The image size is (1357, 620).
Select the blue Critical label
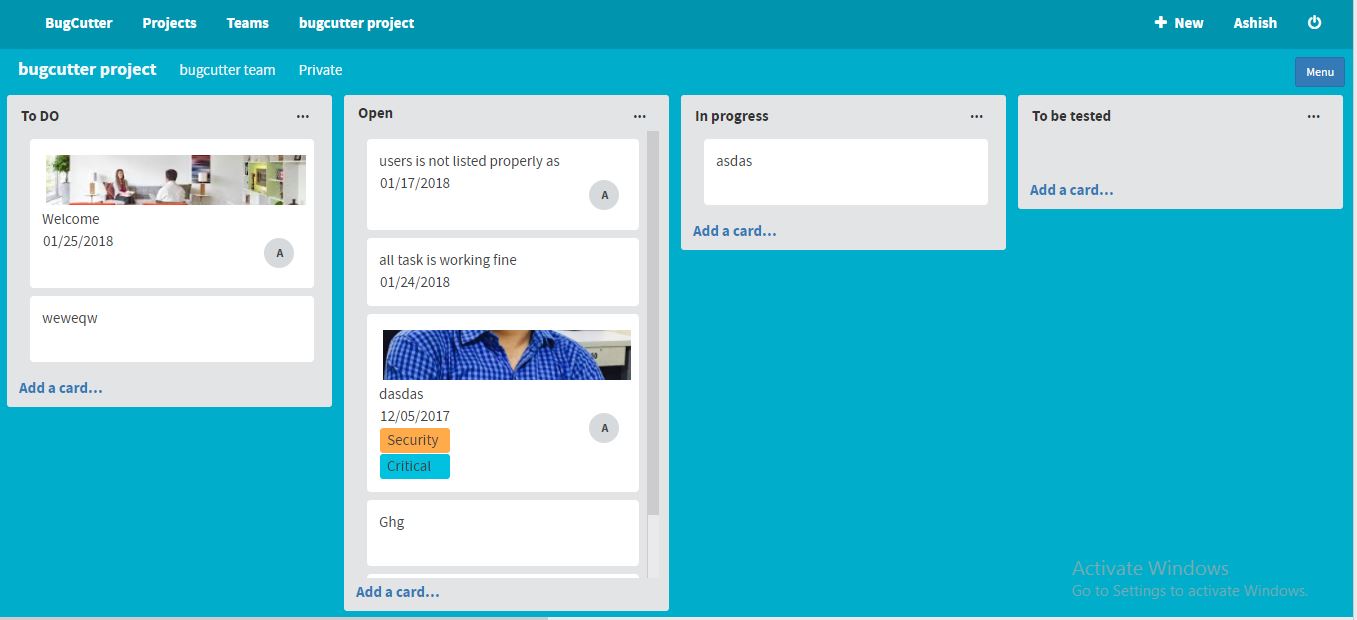point(414,466)
